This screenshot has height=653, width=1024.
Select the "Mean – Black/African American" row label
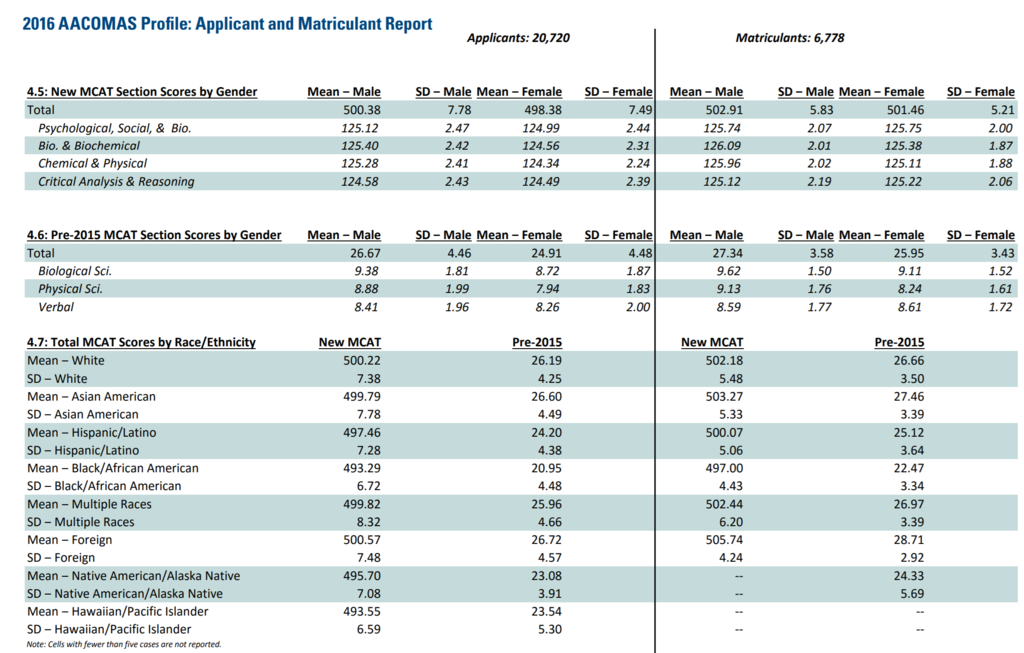tap(113, 468)
